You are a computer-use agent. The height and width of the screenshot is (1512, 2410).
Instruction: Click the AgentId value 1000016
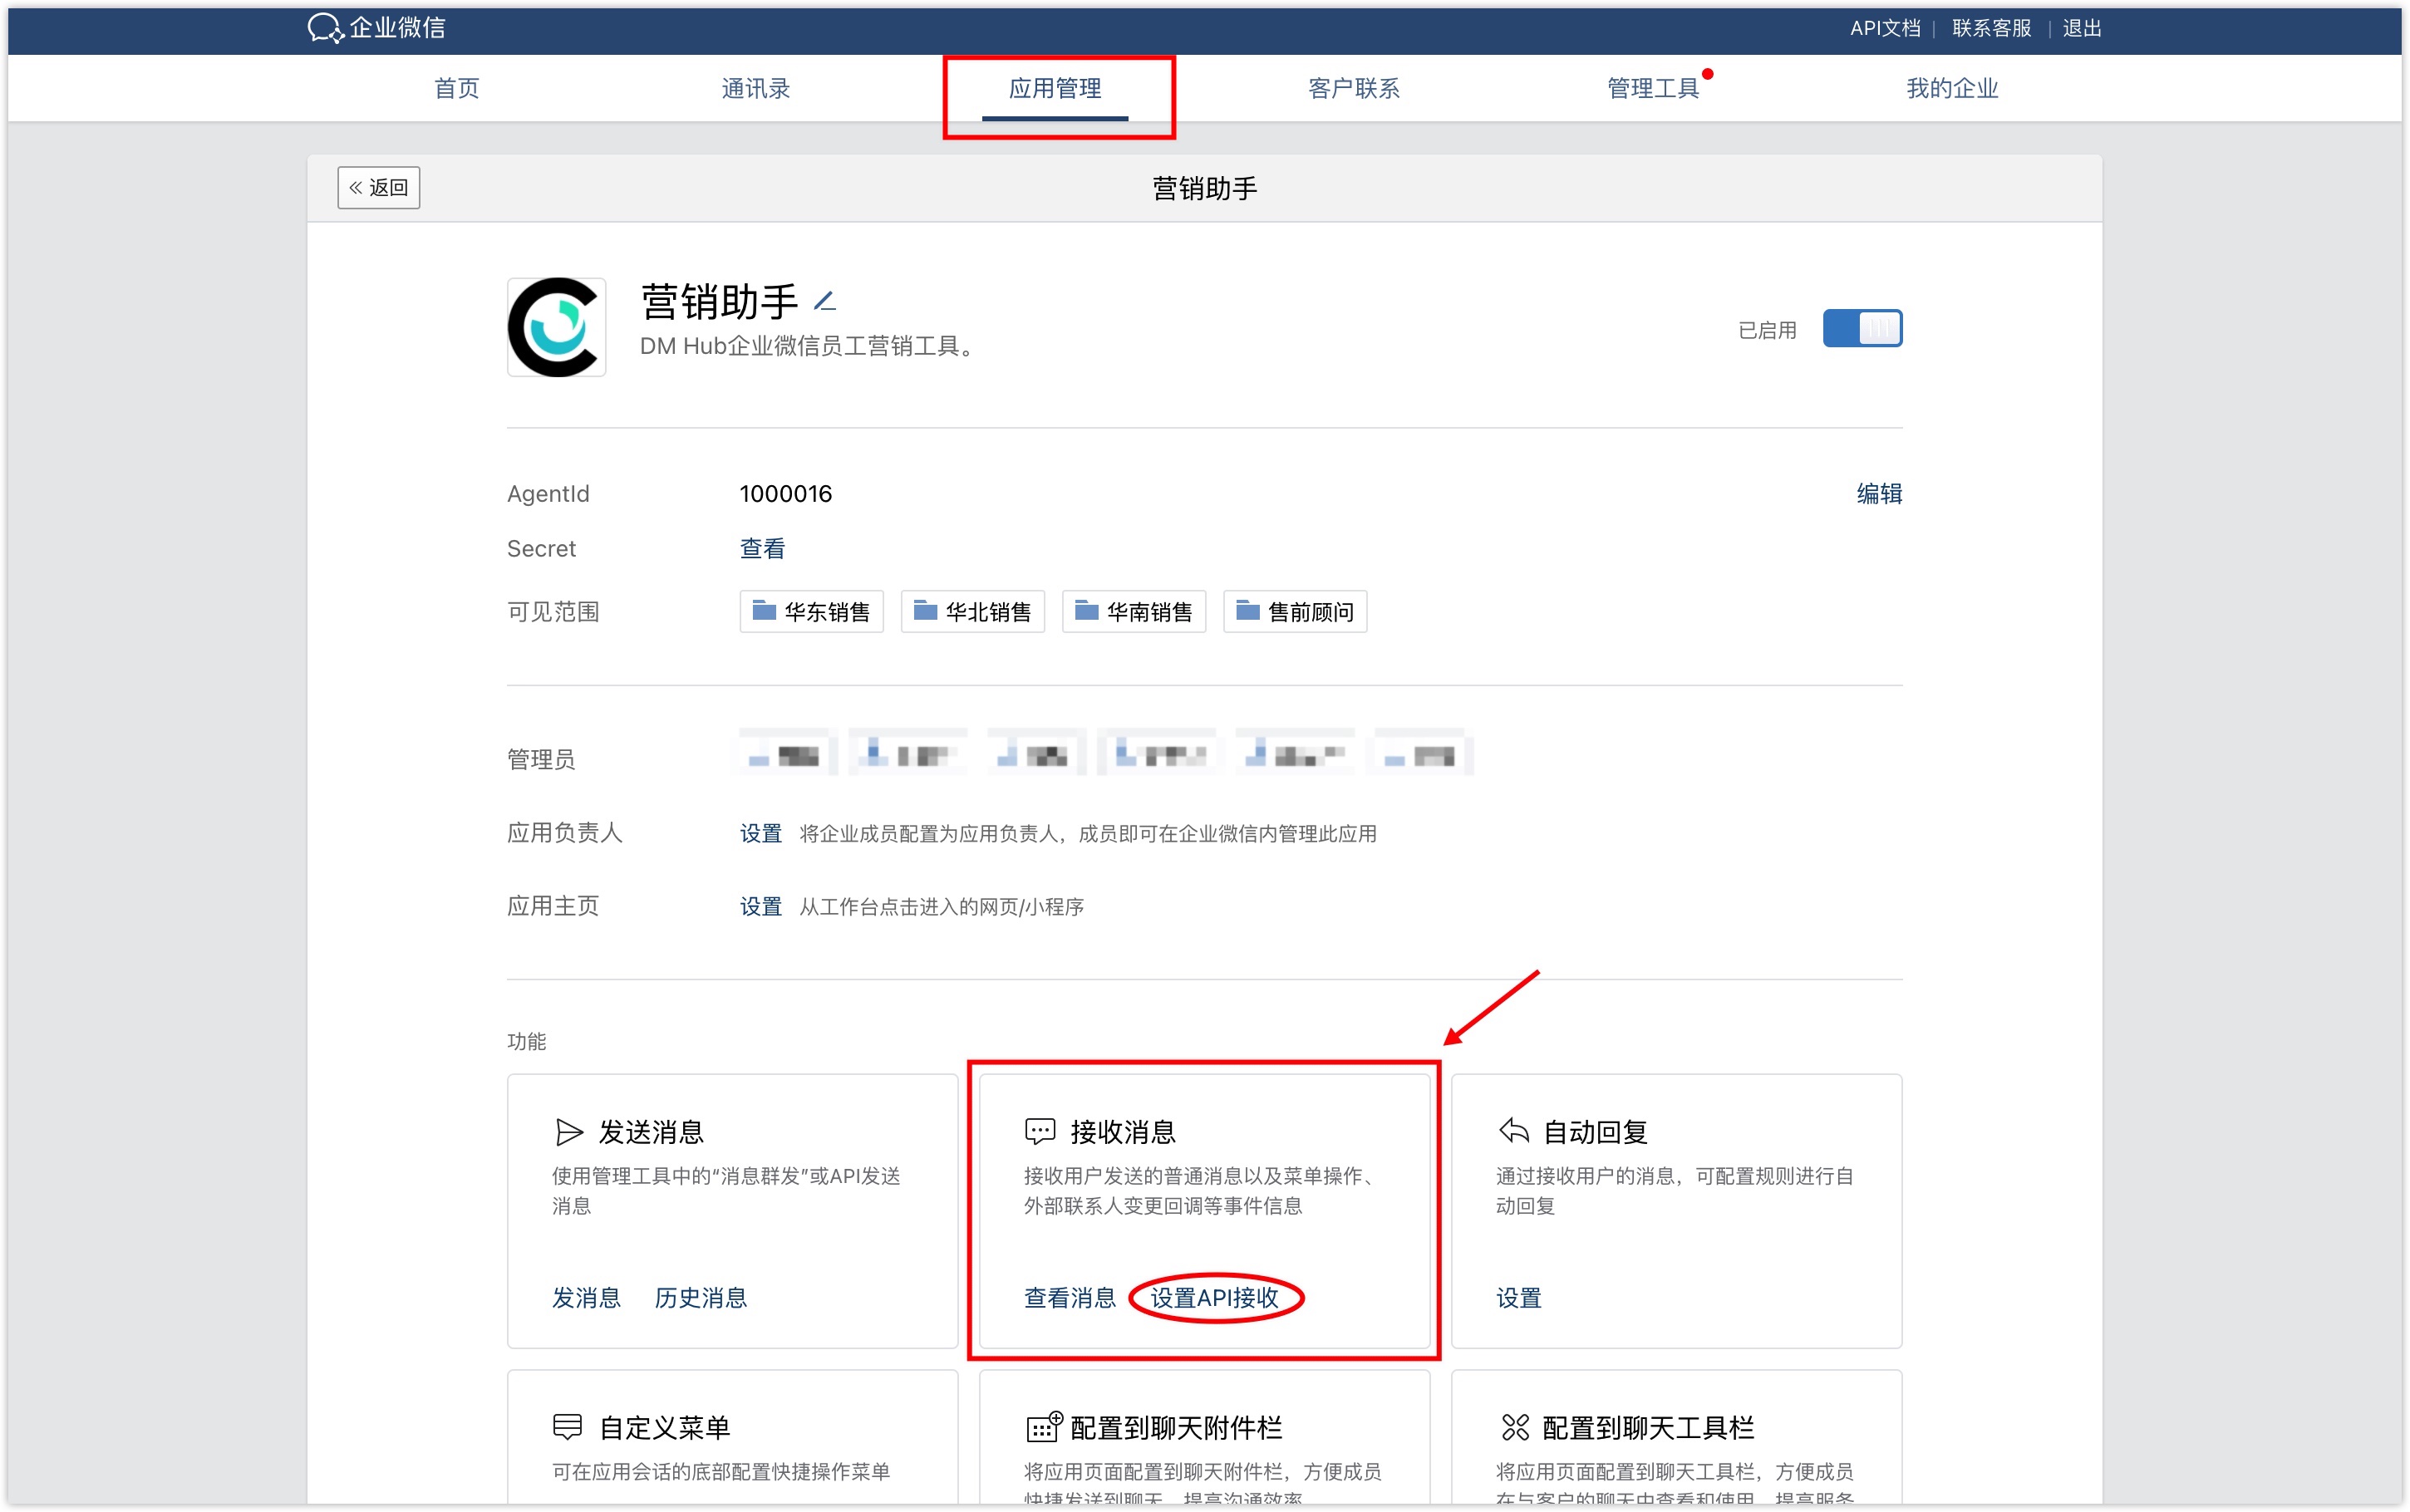click(x=785, y=493)
